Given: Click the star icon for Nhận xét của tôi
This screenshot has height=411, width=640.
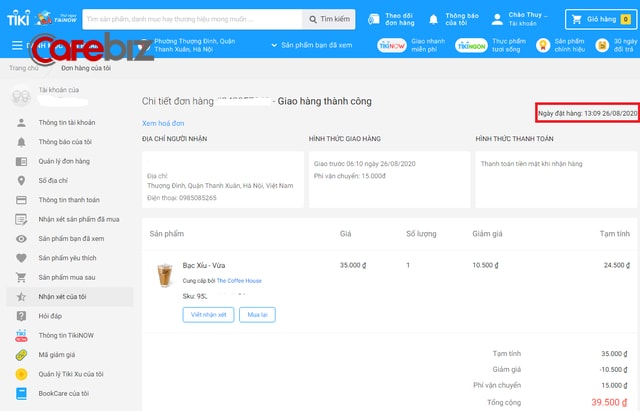Looking at the screenshot, I should click(x=21, y=297).
